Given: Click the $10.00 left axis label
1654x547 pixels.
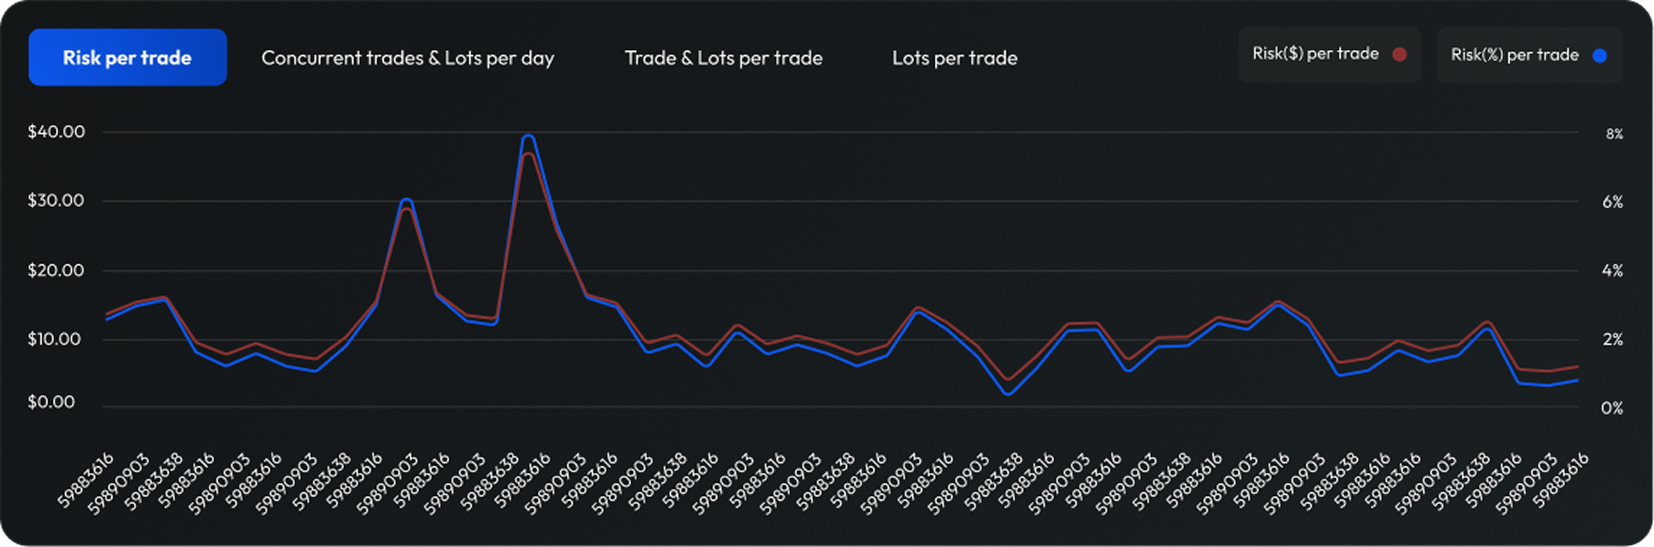Looking at the screenshot, I should click(x=56, y=339).
